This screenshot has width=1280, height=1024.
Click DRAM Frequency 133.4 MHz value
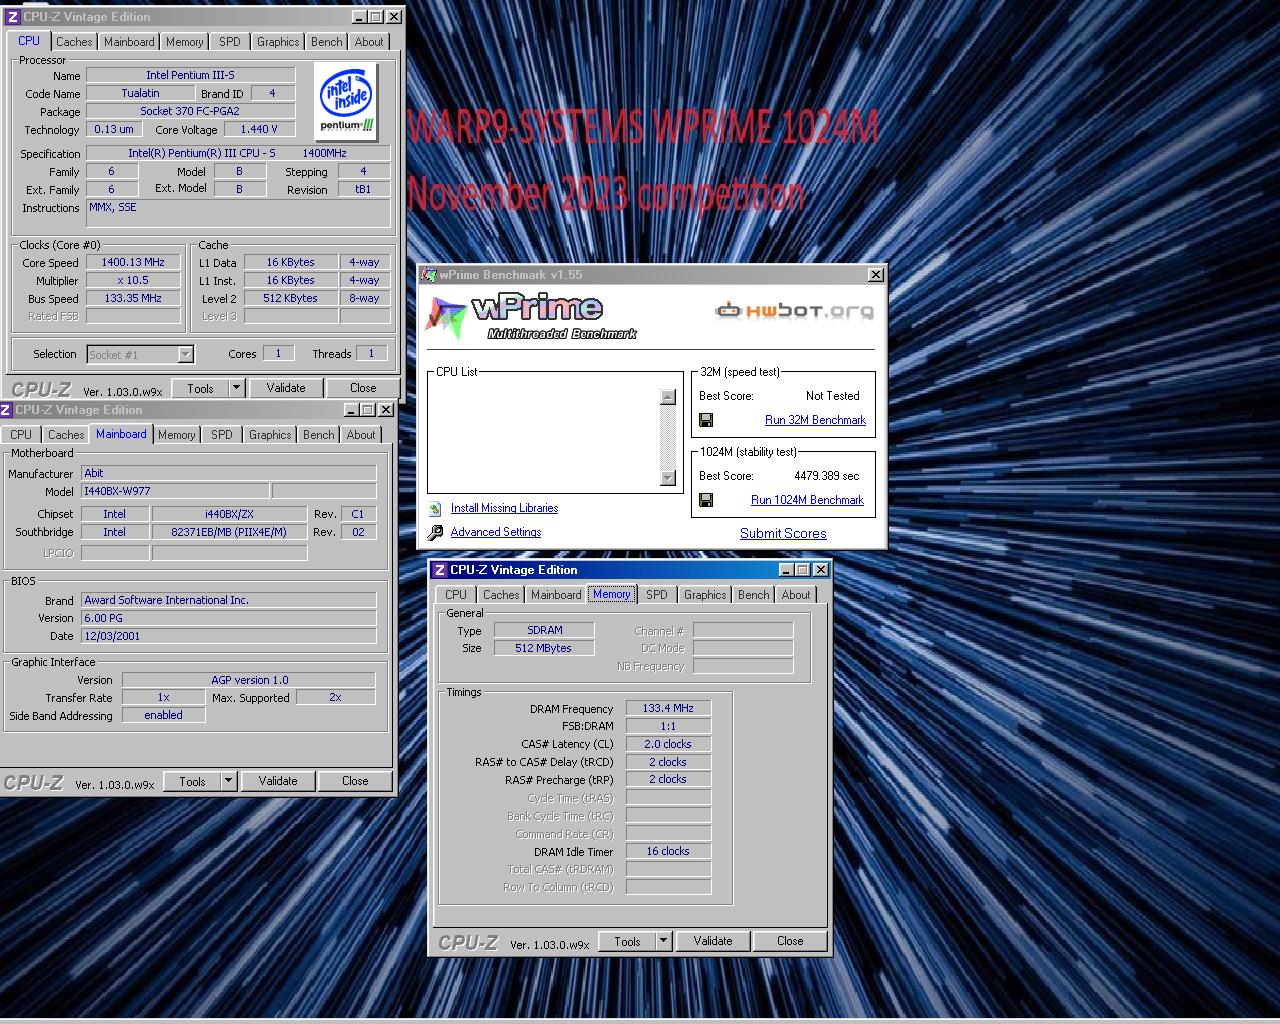[668, 708]
